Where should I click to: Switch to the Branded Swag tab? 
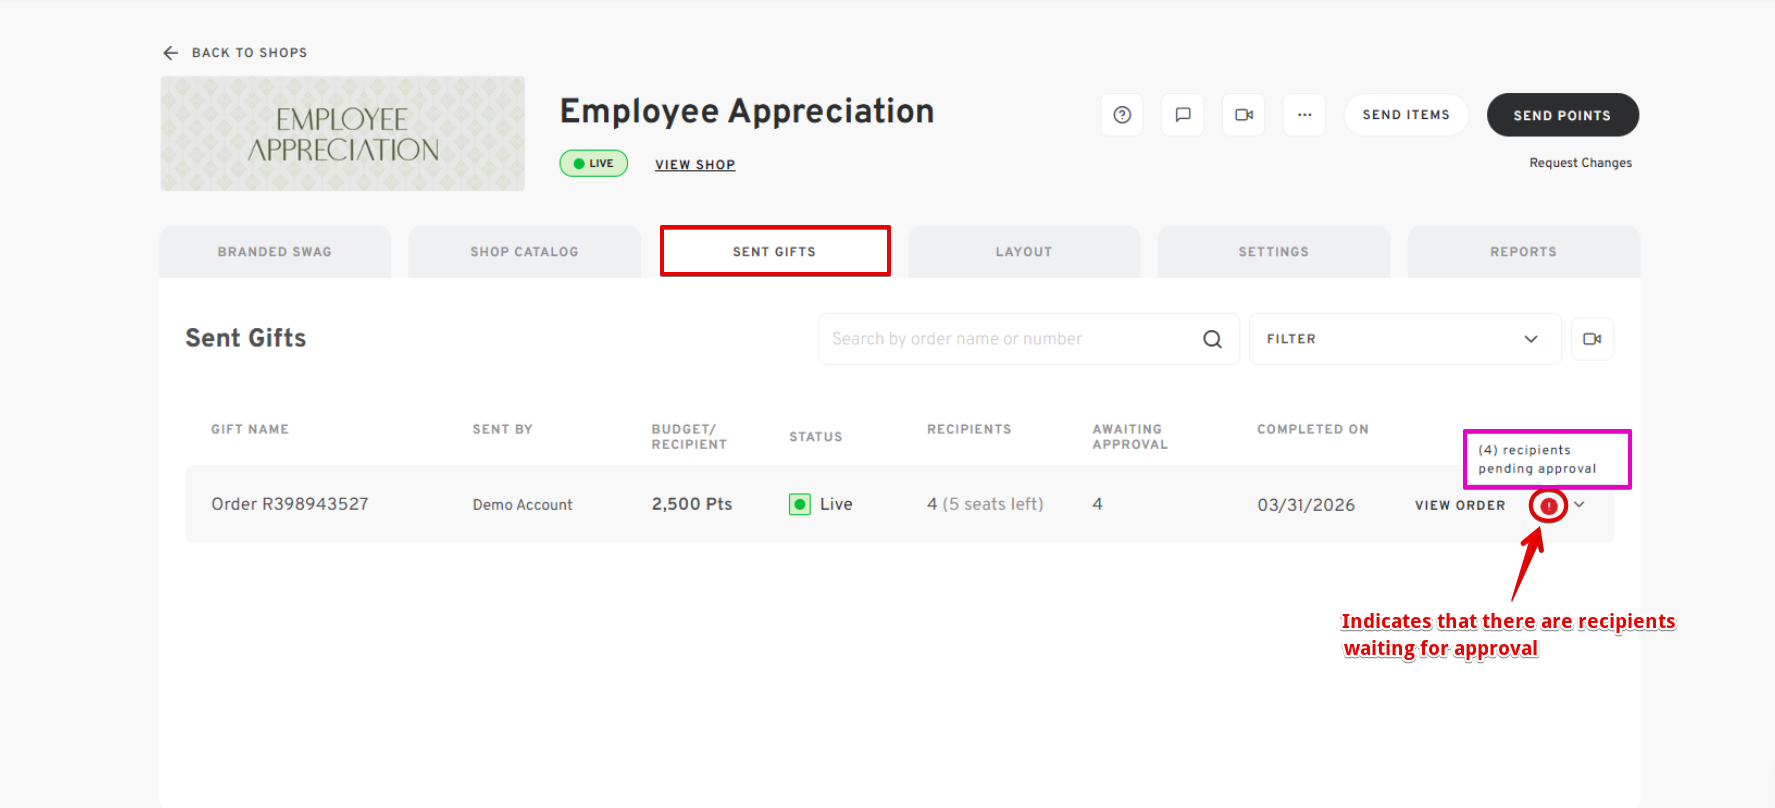(x=275, y=252)
